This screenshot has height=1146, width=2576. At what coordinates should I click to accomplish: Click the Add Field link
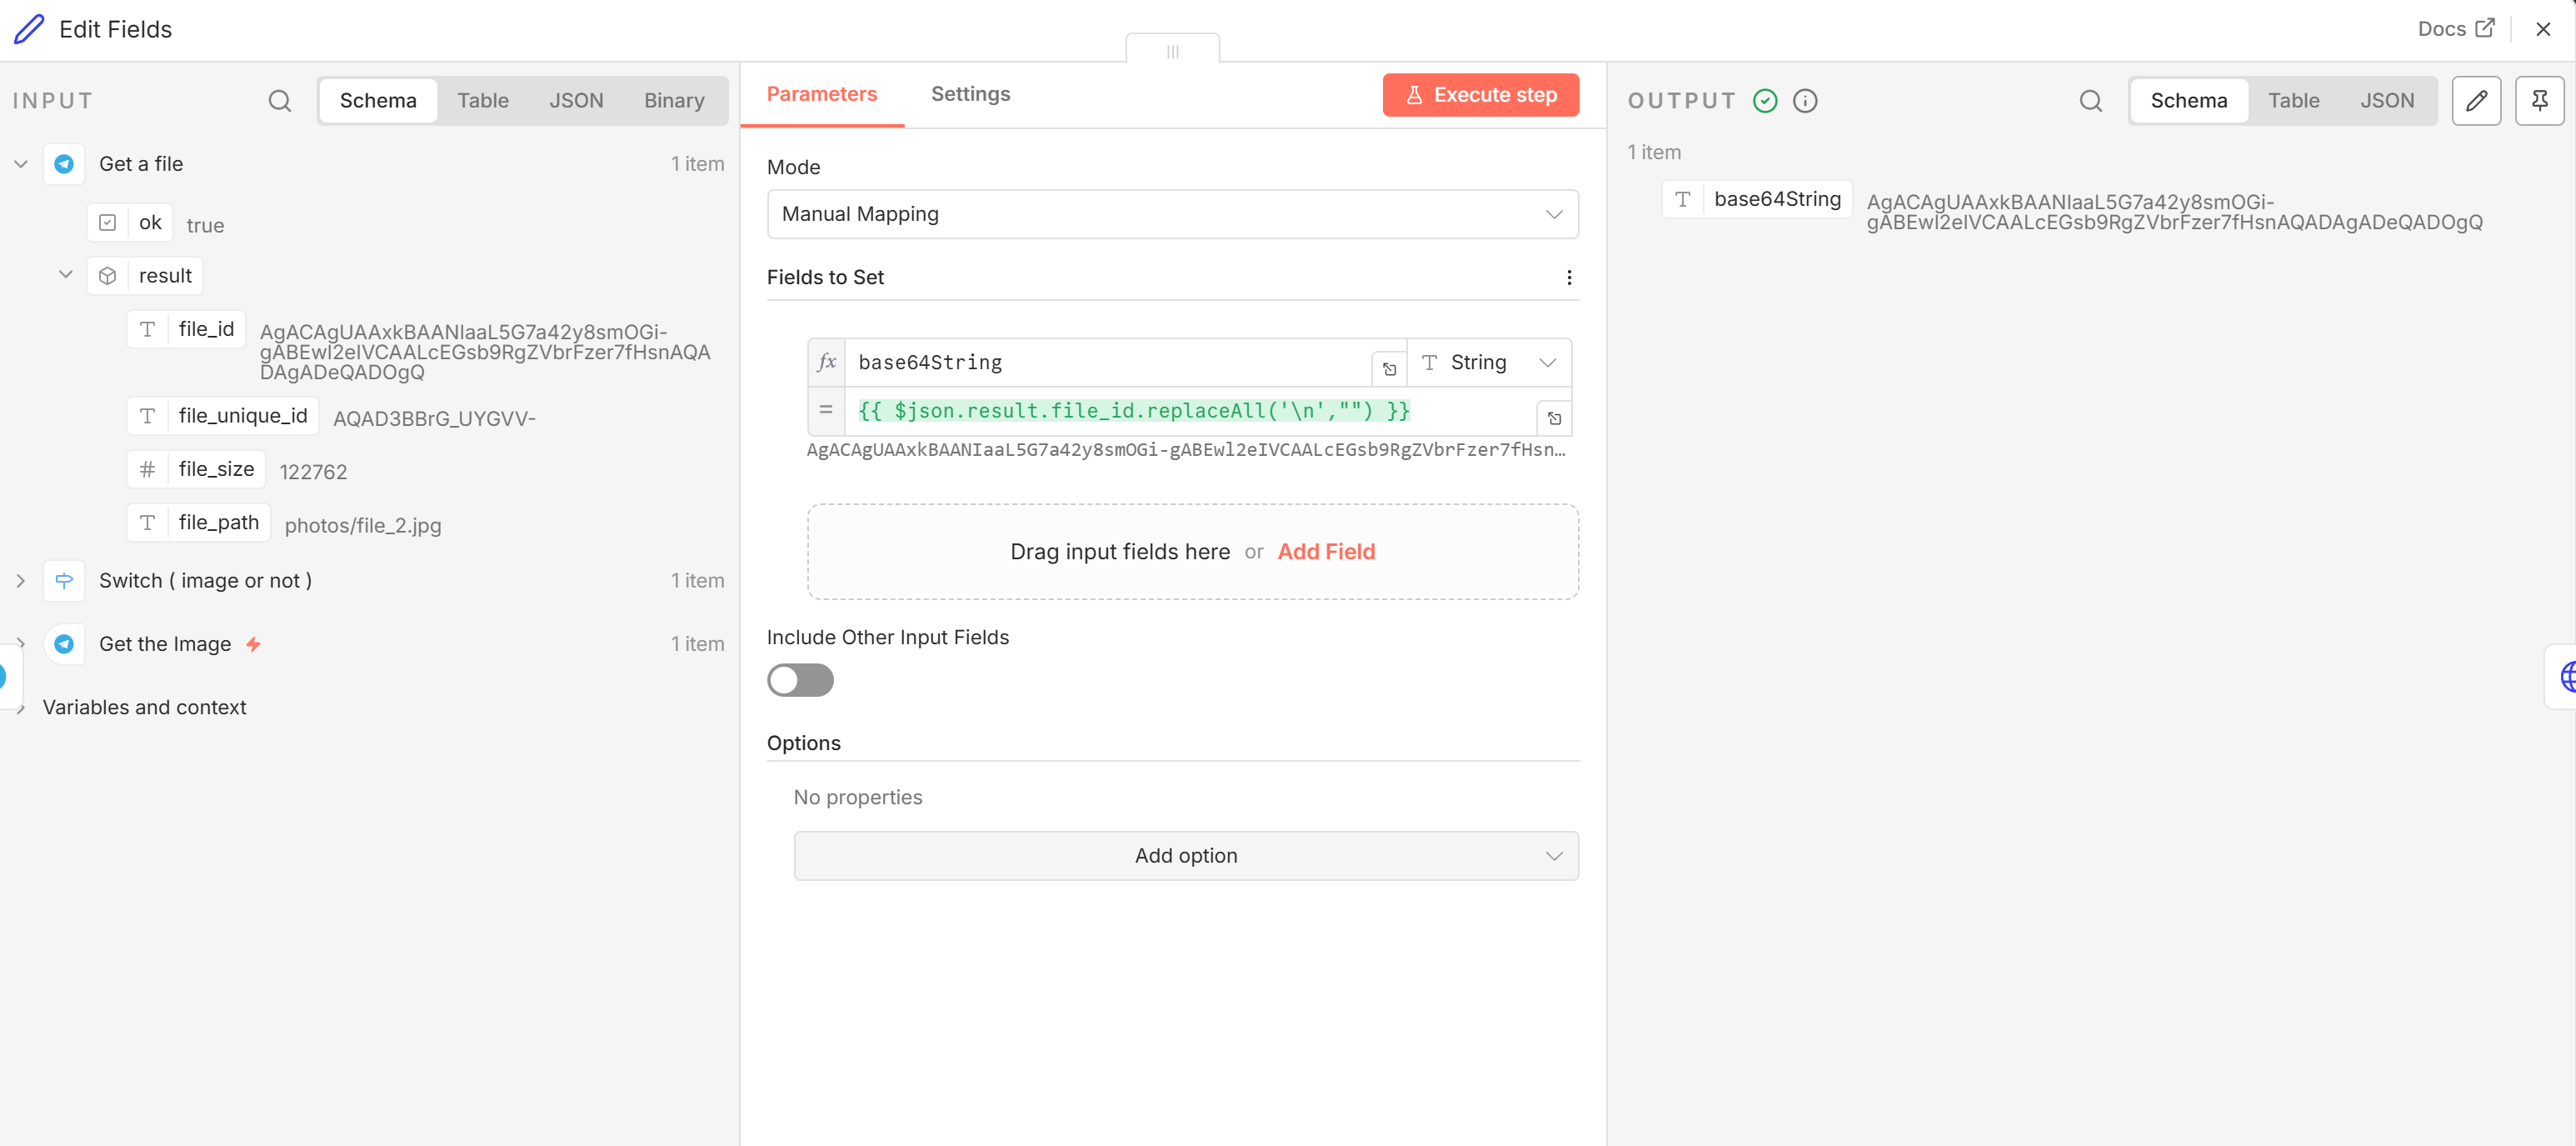coord(1326,552)
